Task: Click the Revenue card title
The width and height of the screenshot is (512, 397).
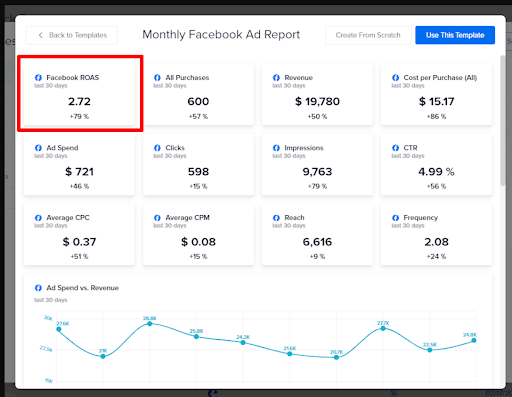Action: [299, 78]
